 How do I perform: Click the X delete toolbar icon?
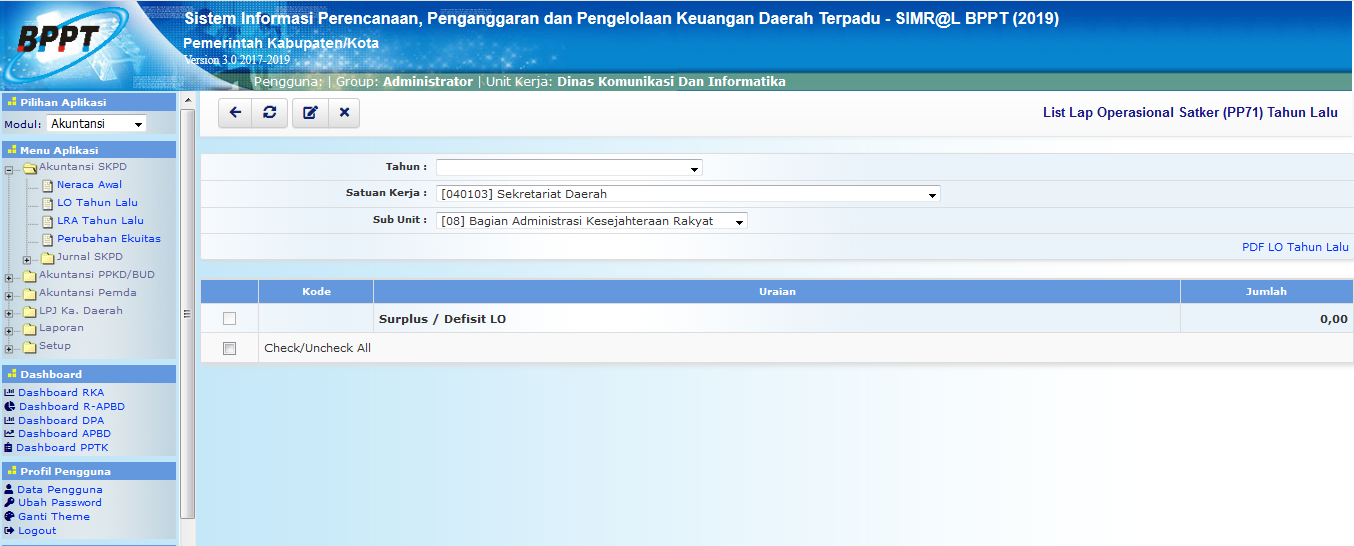pyautogui.click(x=344, y=113)
